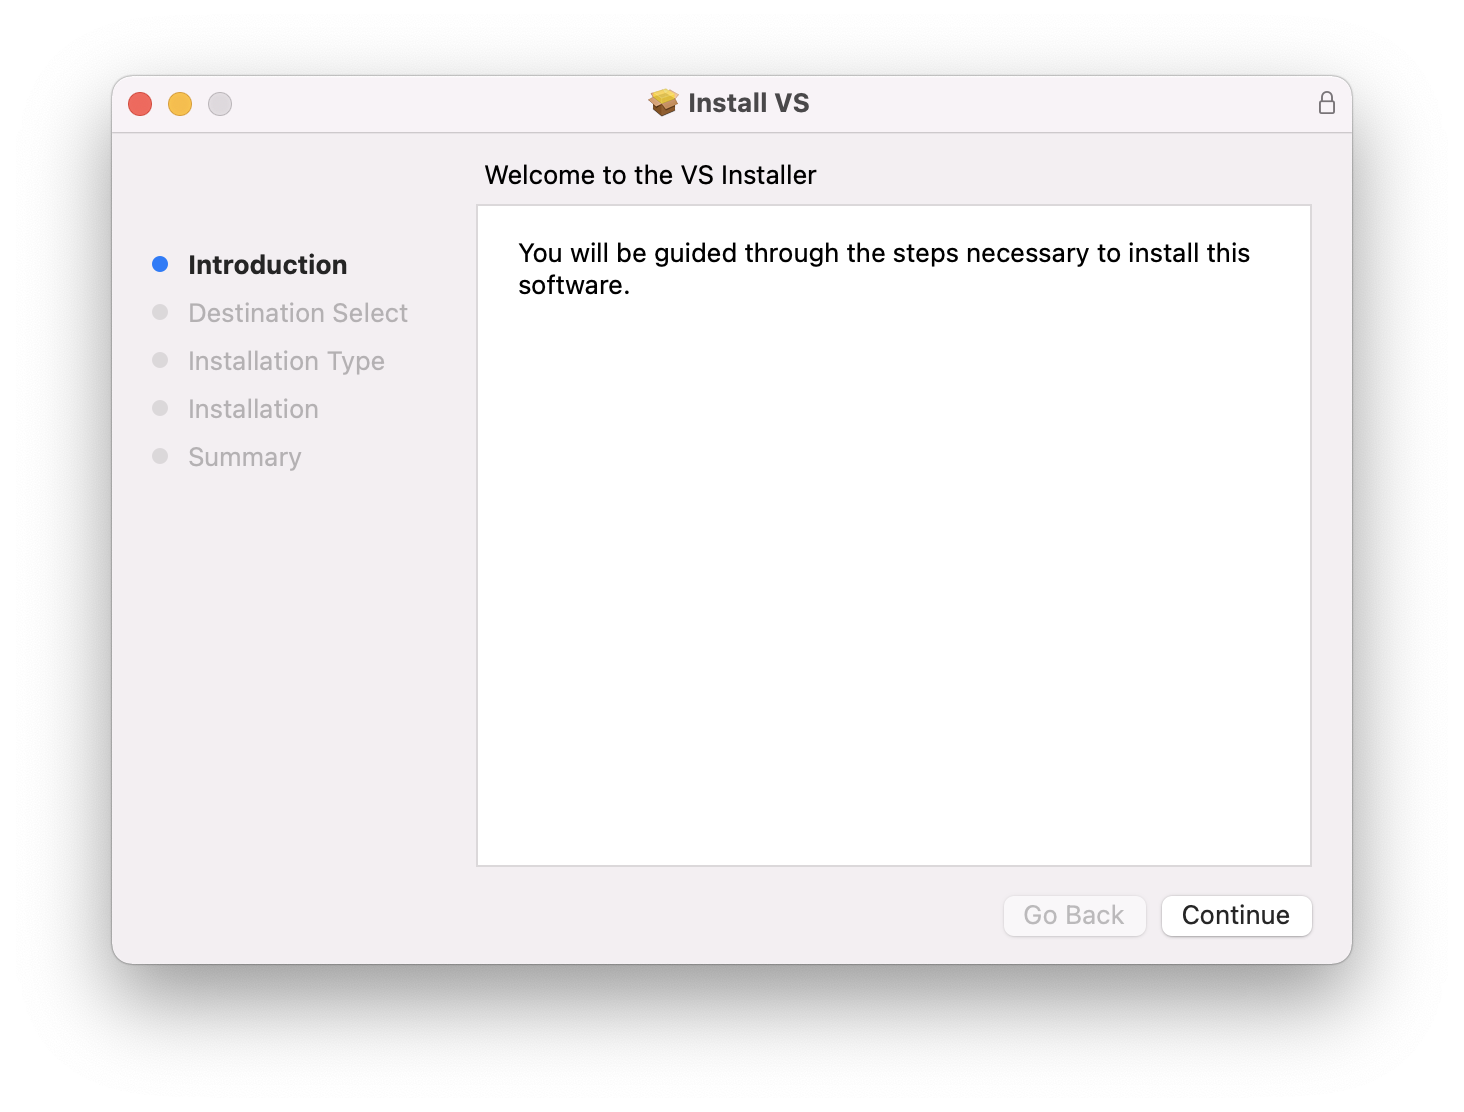Click the gray zoom window button
Screen dimensions: 1464x1112
[x=220, y=104]
